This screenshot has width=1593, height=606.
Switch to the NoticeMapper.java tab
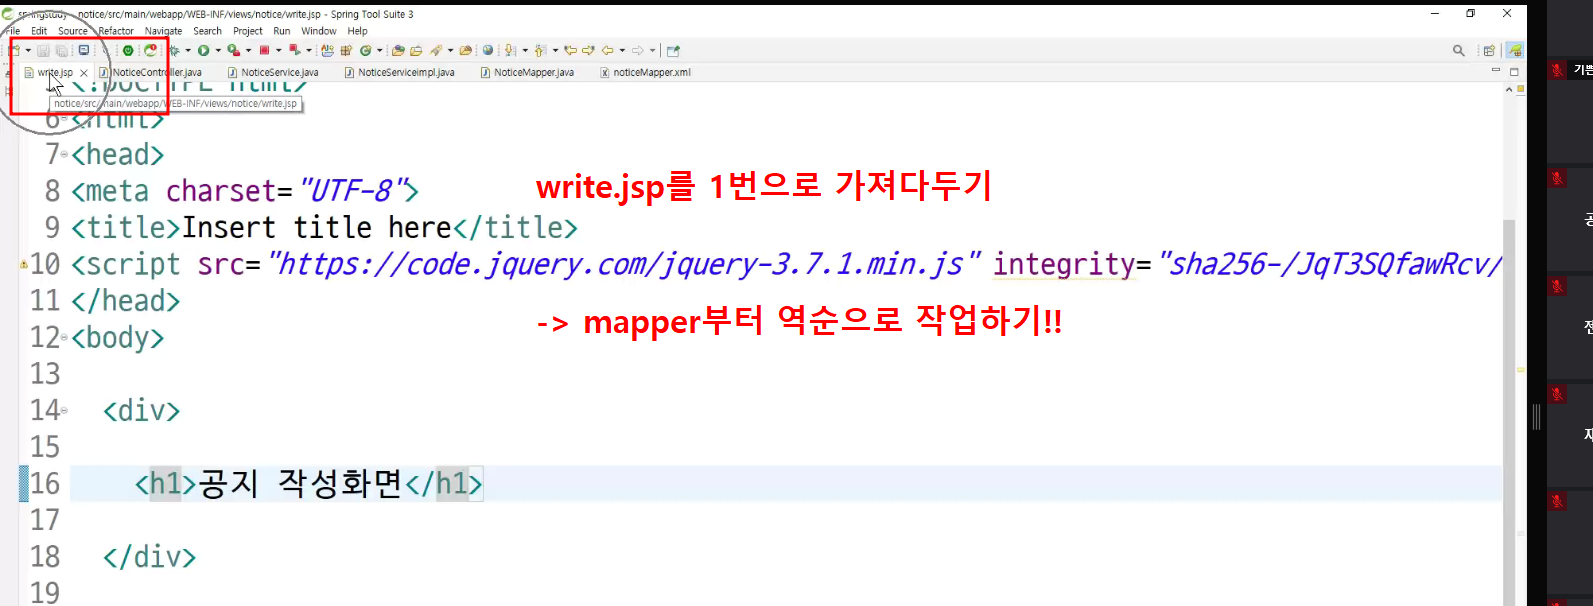pos(527,72)
